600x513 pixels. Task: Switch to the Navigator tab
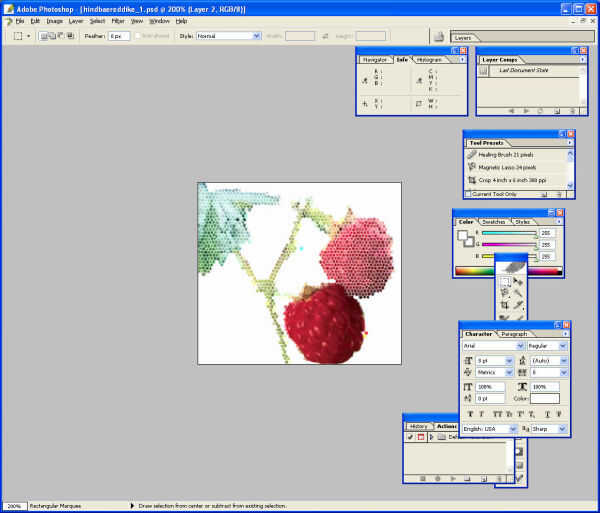click(x=375, y=60)
